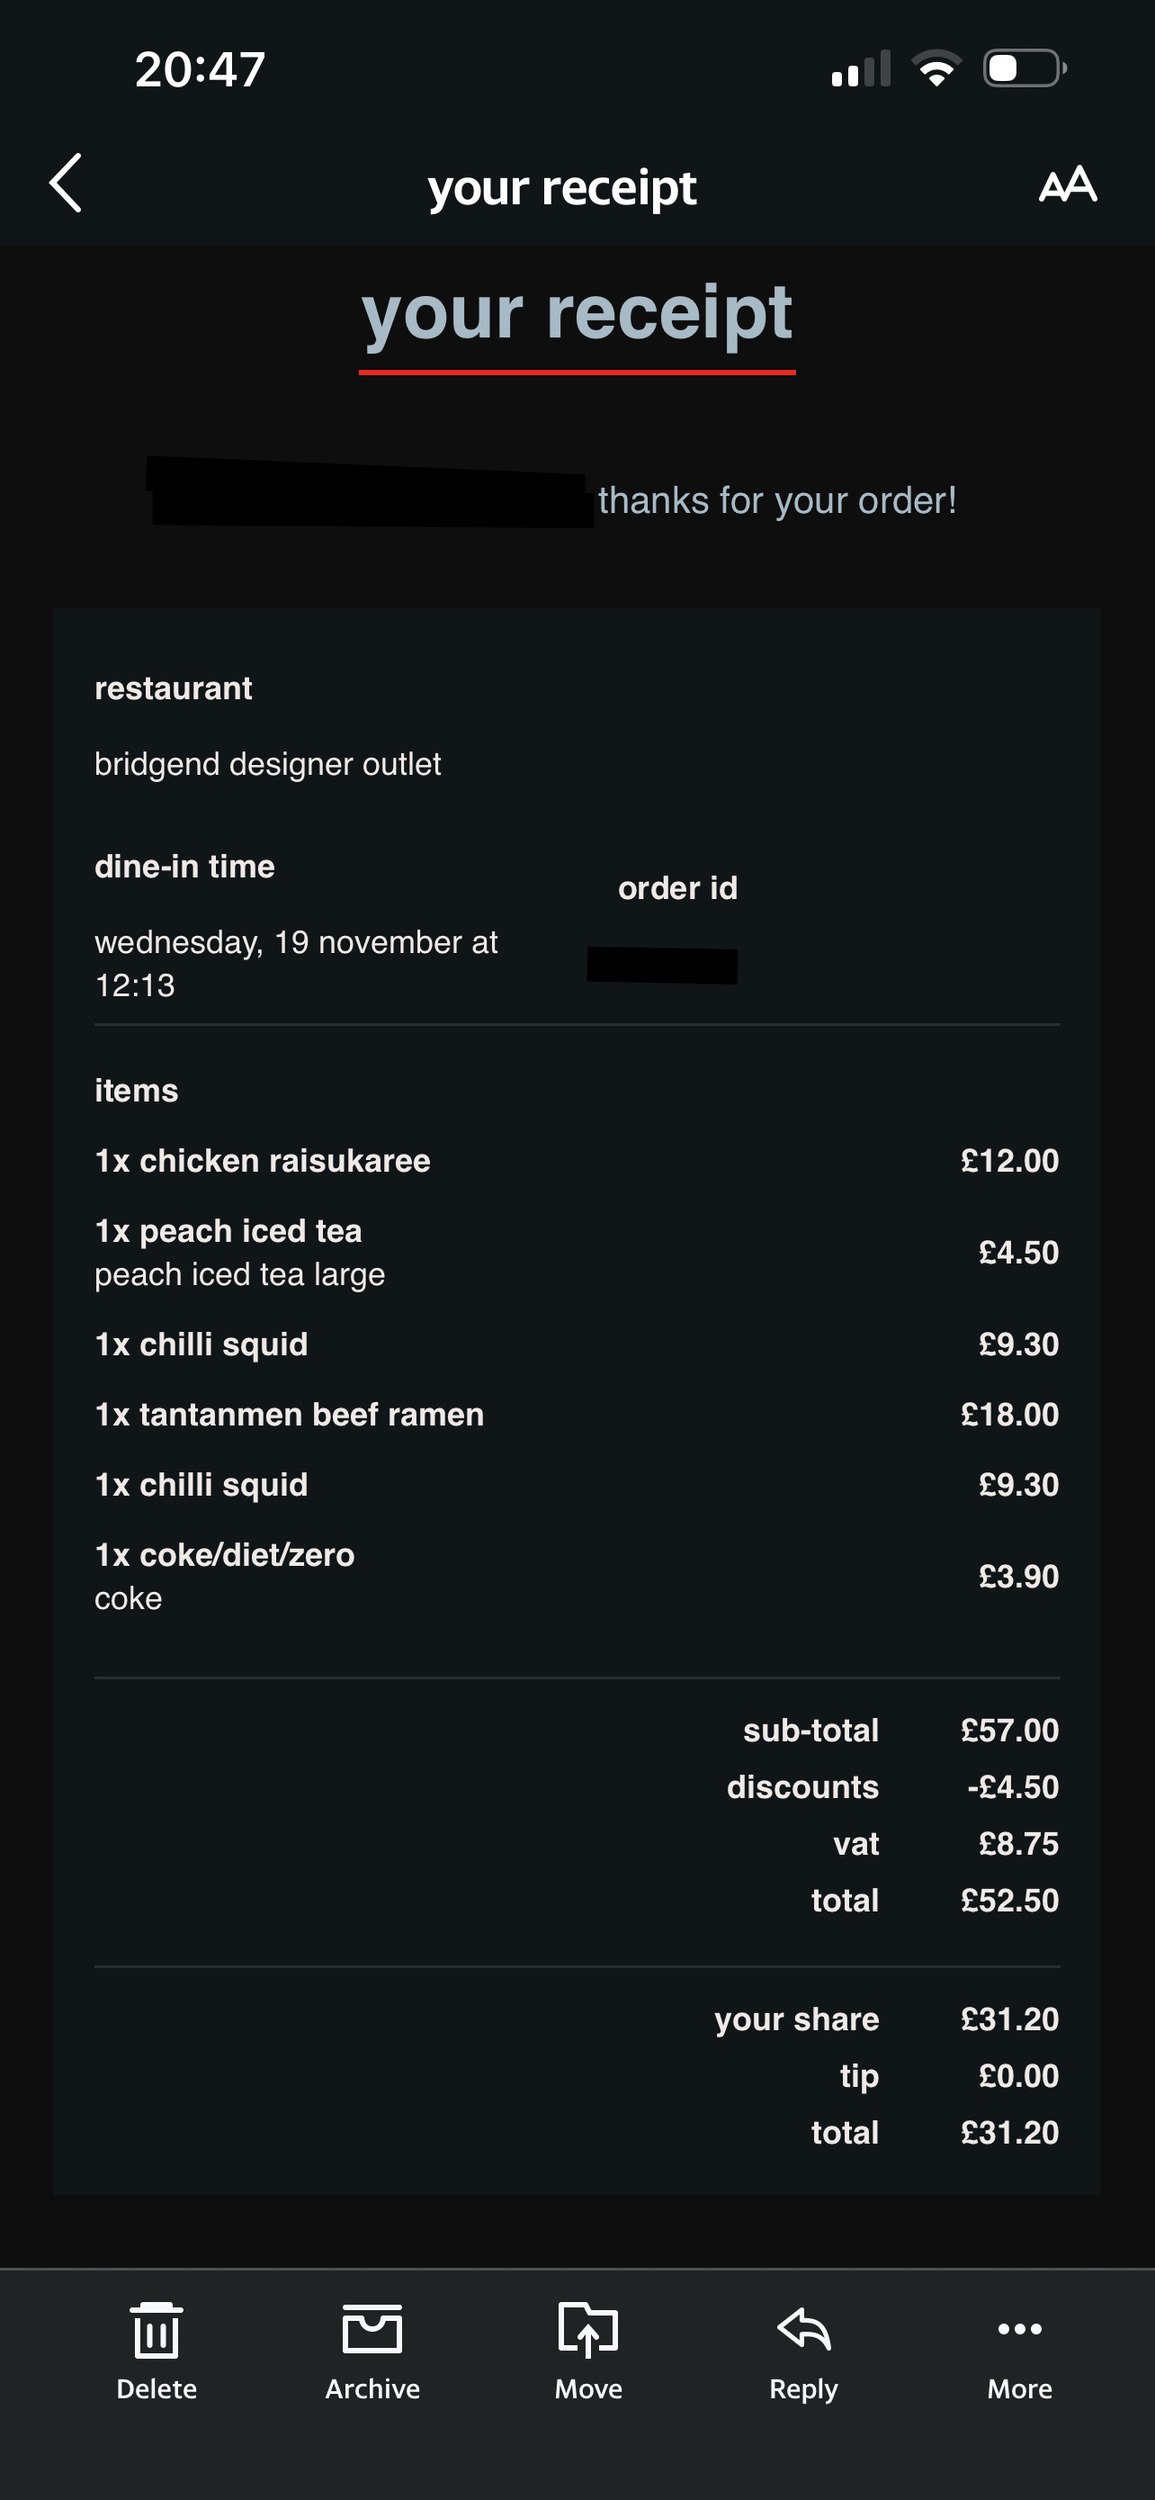Screen dimensions: 1155x2500
Task: Select the chicken raisukaree item line
Action: pos(263,1161)
